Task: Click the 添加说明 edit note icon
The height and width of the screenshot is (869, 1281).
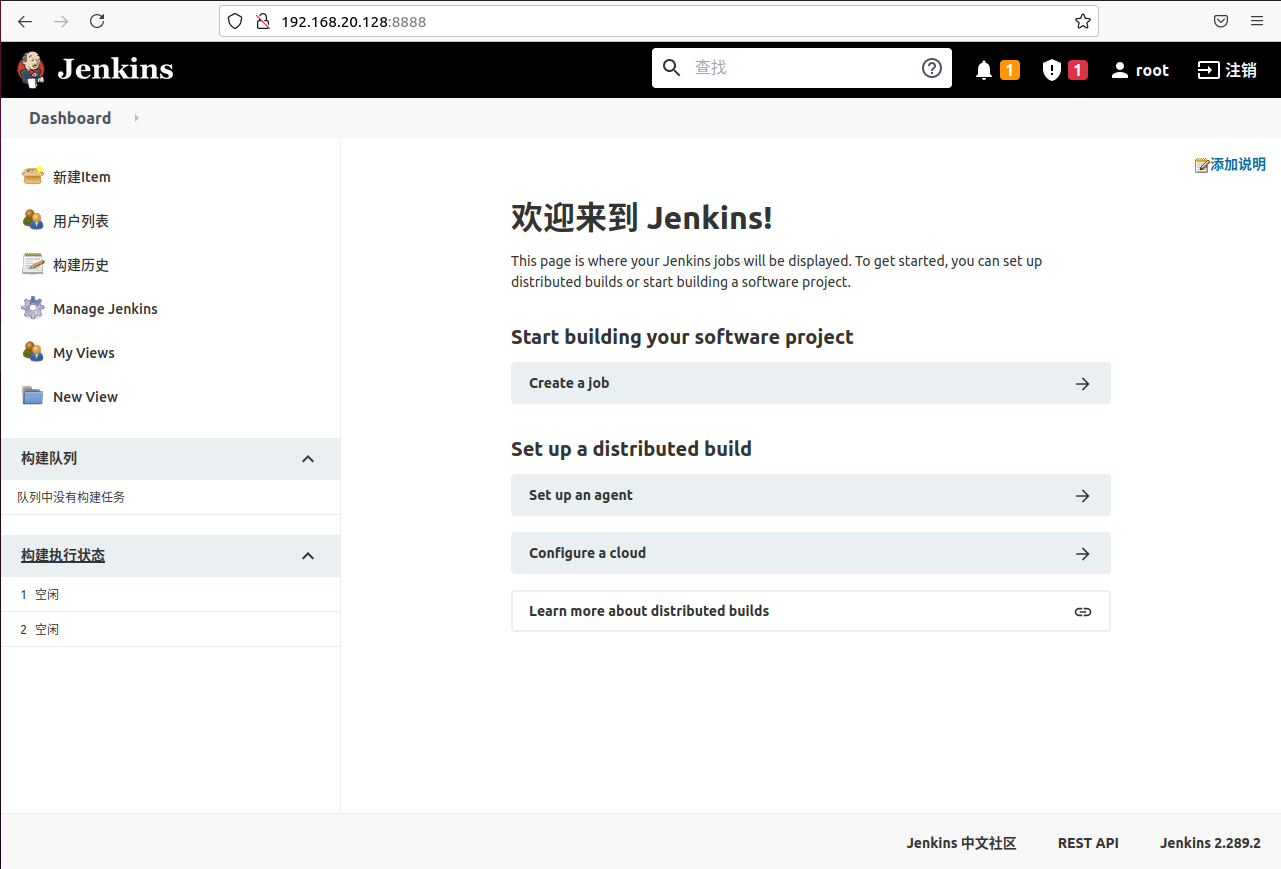Action: [x=1202, y=165]
